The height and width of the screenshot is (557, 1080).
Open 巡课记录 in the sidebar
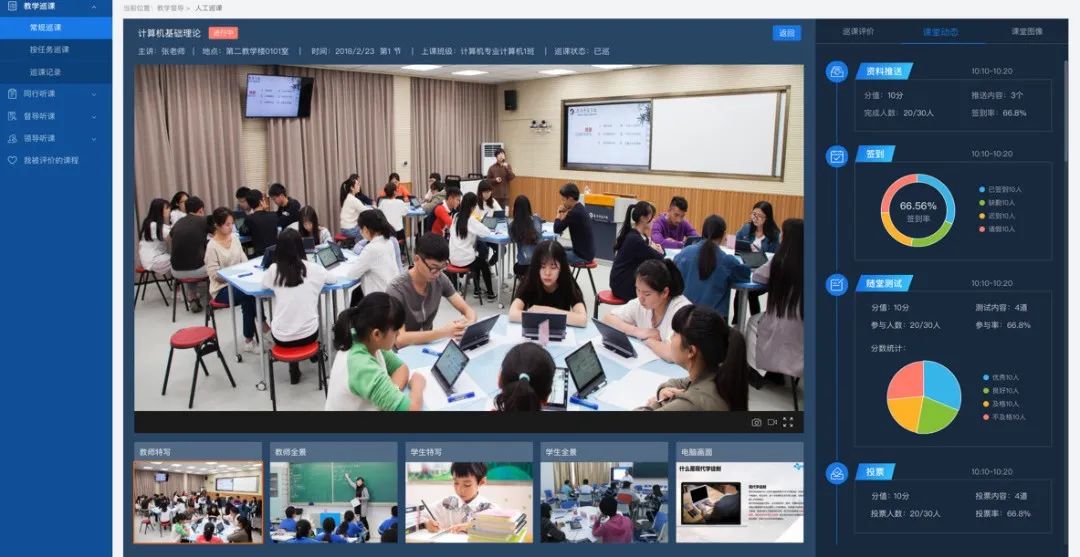pos(45,72)
